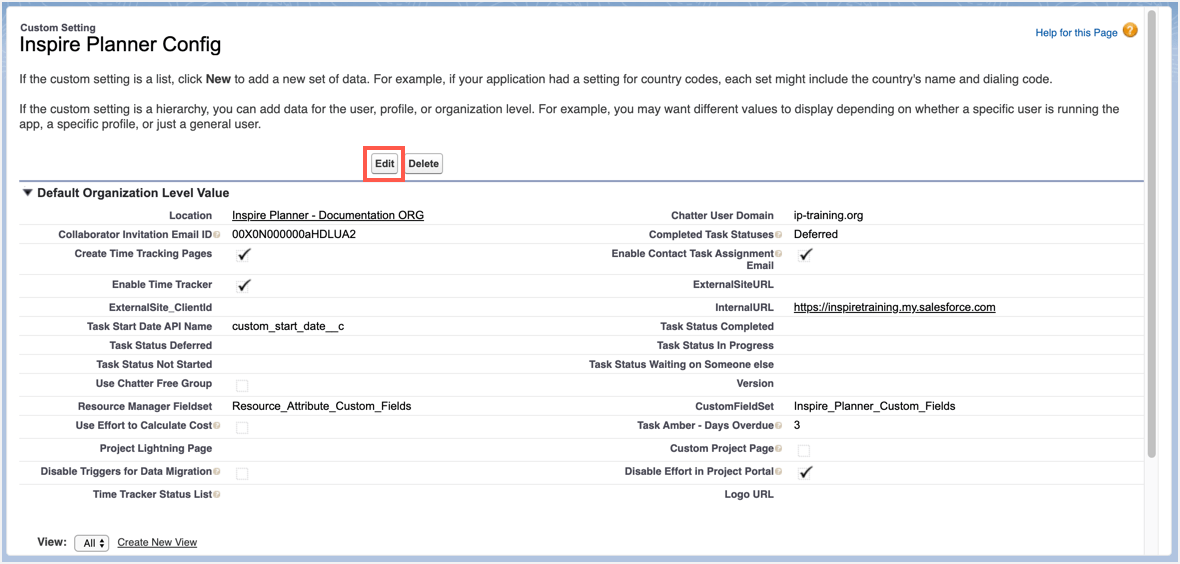Click the Task Status Waiting on Someone else label
The image size is (1180, 564).
click(x=681, y=364)
